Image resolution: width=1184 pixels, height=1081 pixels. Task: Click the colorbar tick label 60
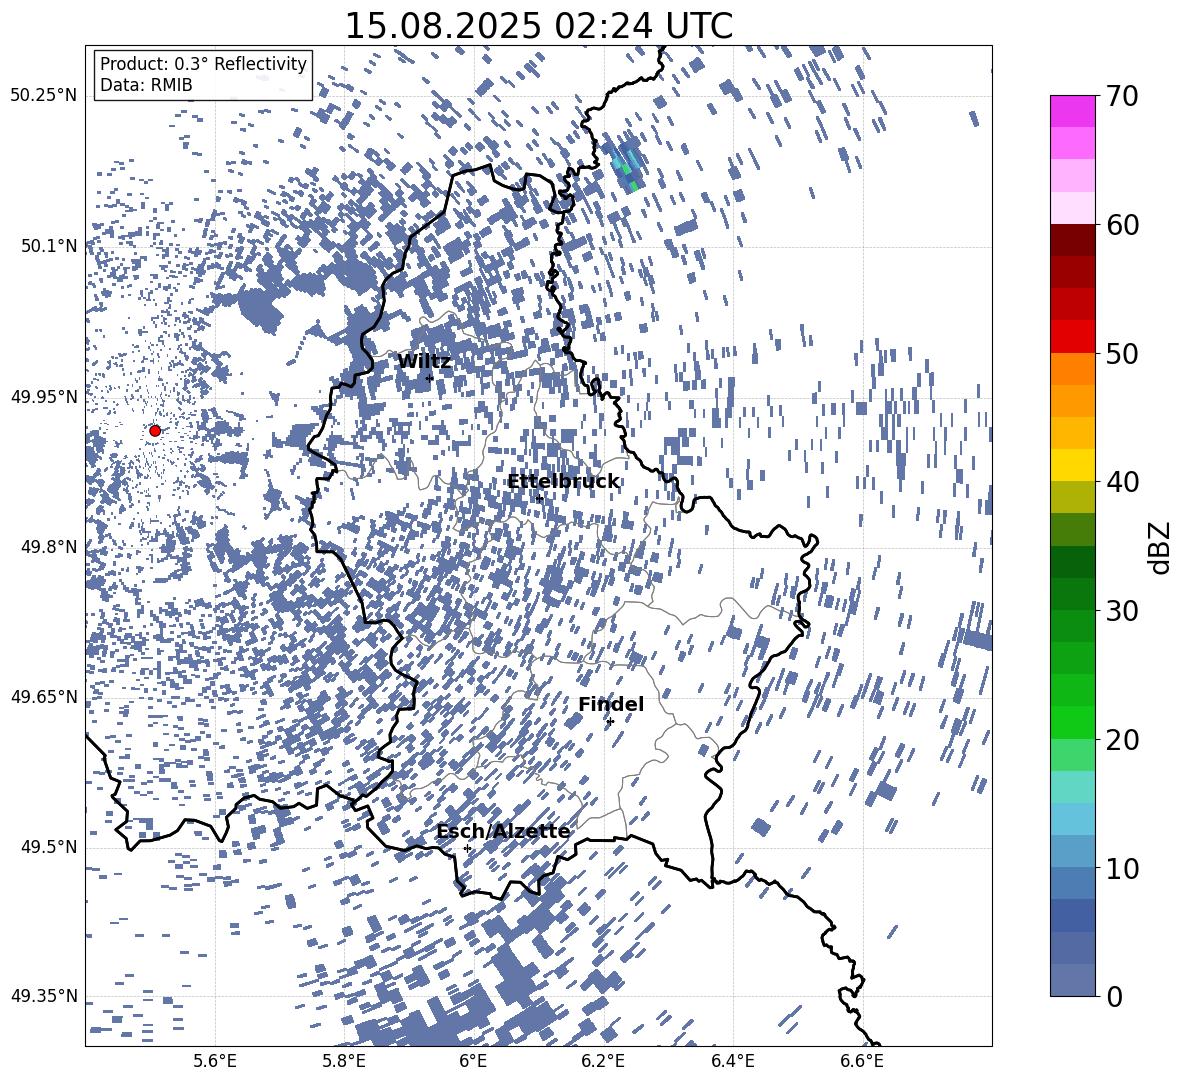point(1122,225)
